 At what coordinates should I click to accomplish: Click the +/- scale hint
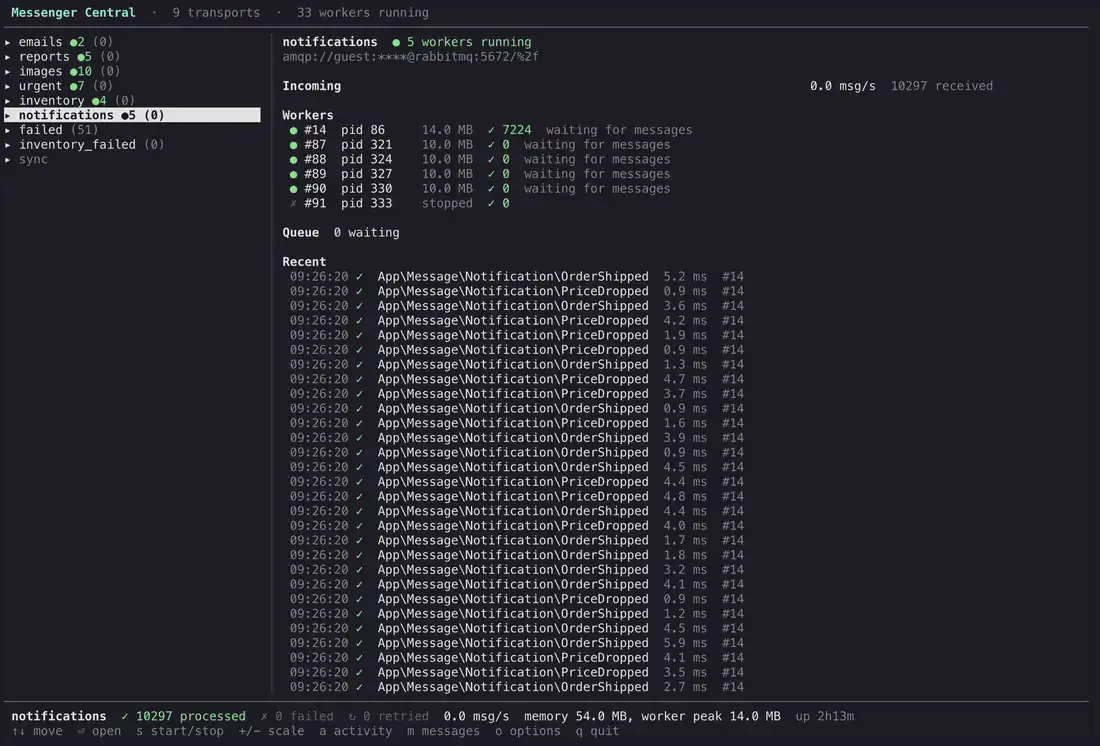pos(271,731)
